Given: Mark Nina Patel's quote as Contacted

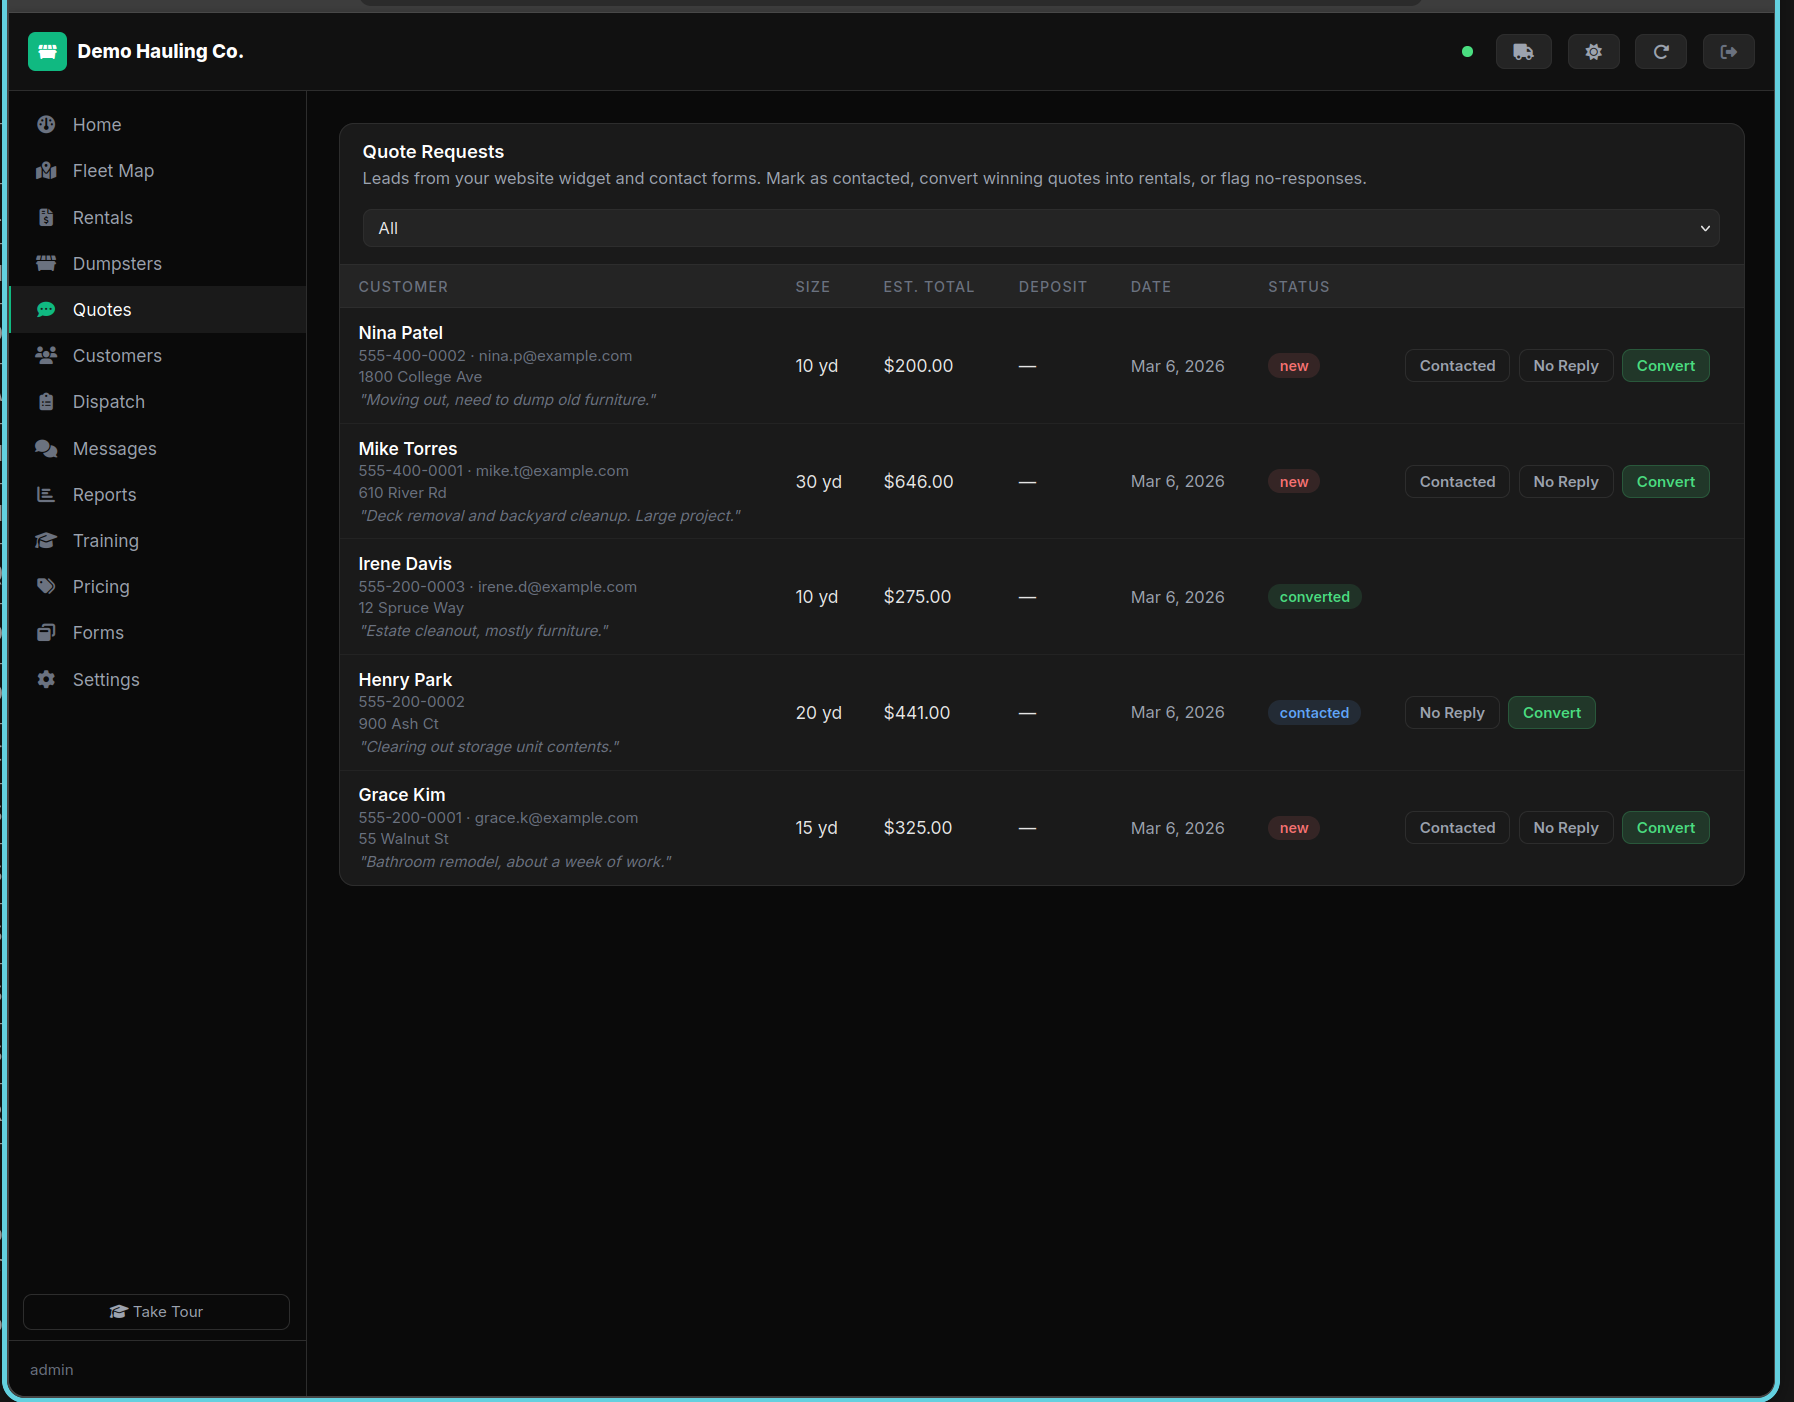Looking at the screenshot, I should (1456, 366).
